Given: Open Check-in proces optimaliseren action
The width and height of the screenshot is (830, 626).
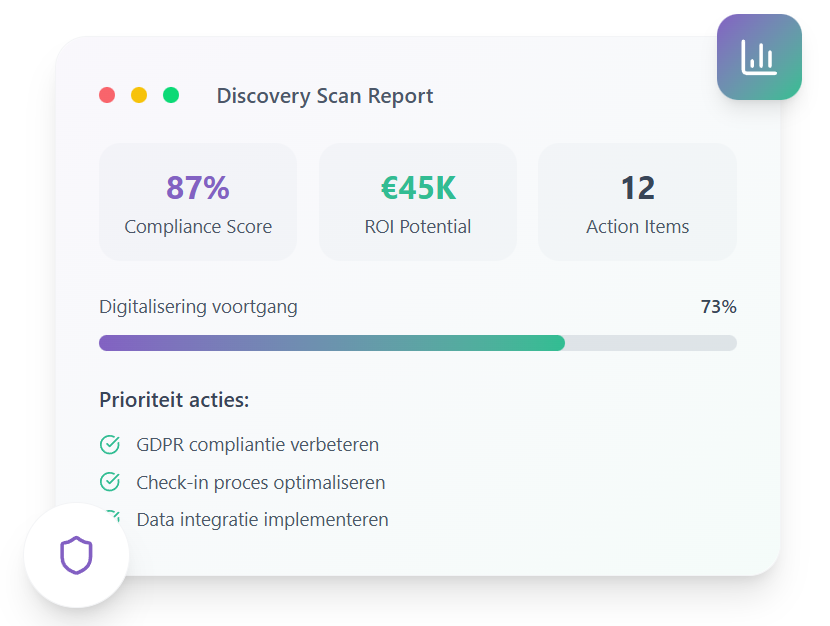Looking at the screenshot, I should 261,483.
